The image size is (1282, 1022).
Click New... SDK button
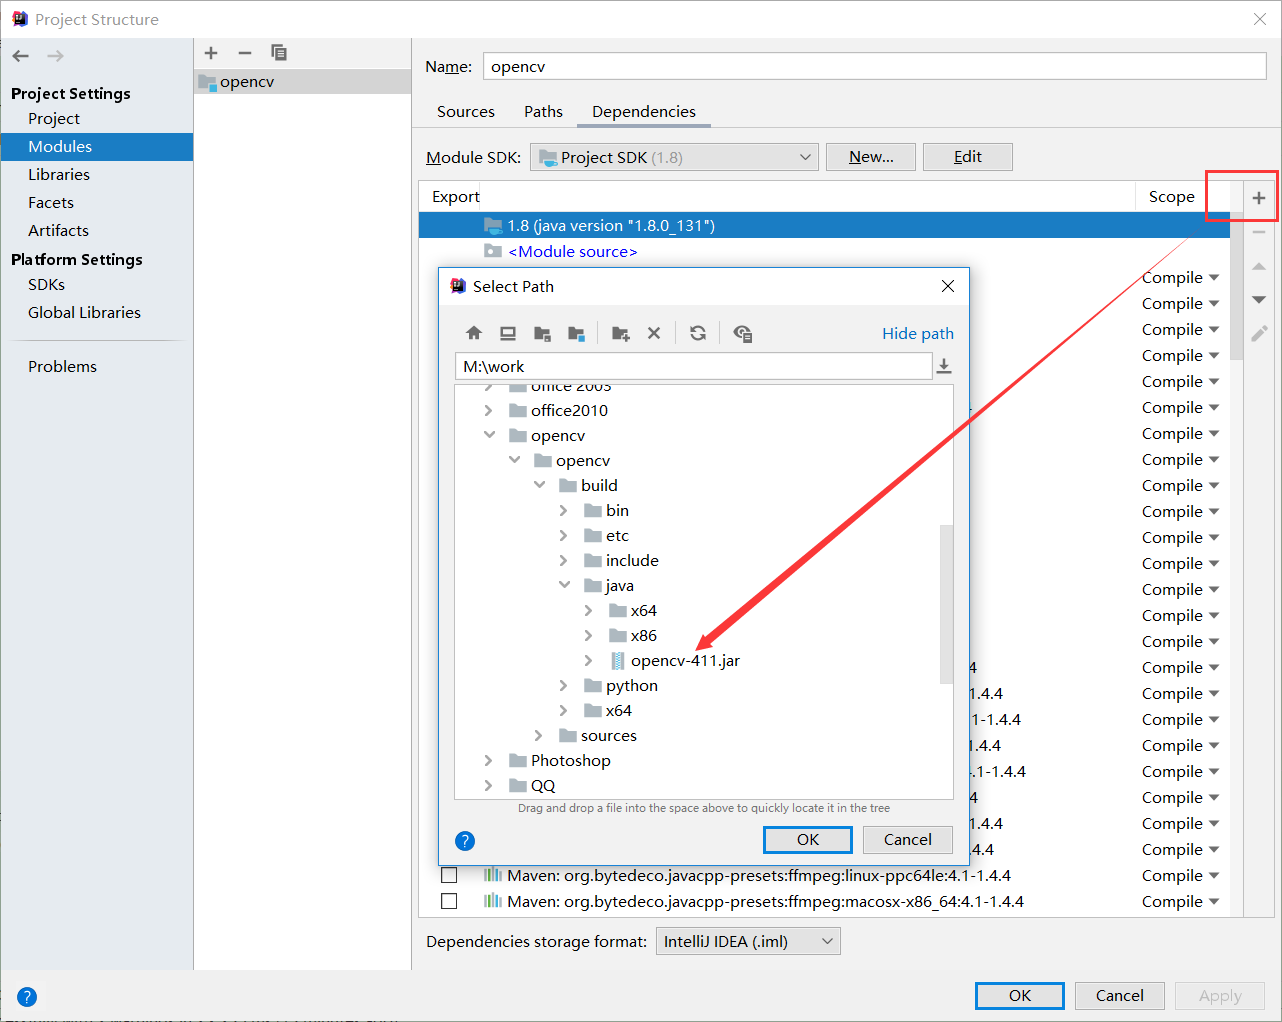pos(871,157)
